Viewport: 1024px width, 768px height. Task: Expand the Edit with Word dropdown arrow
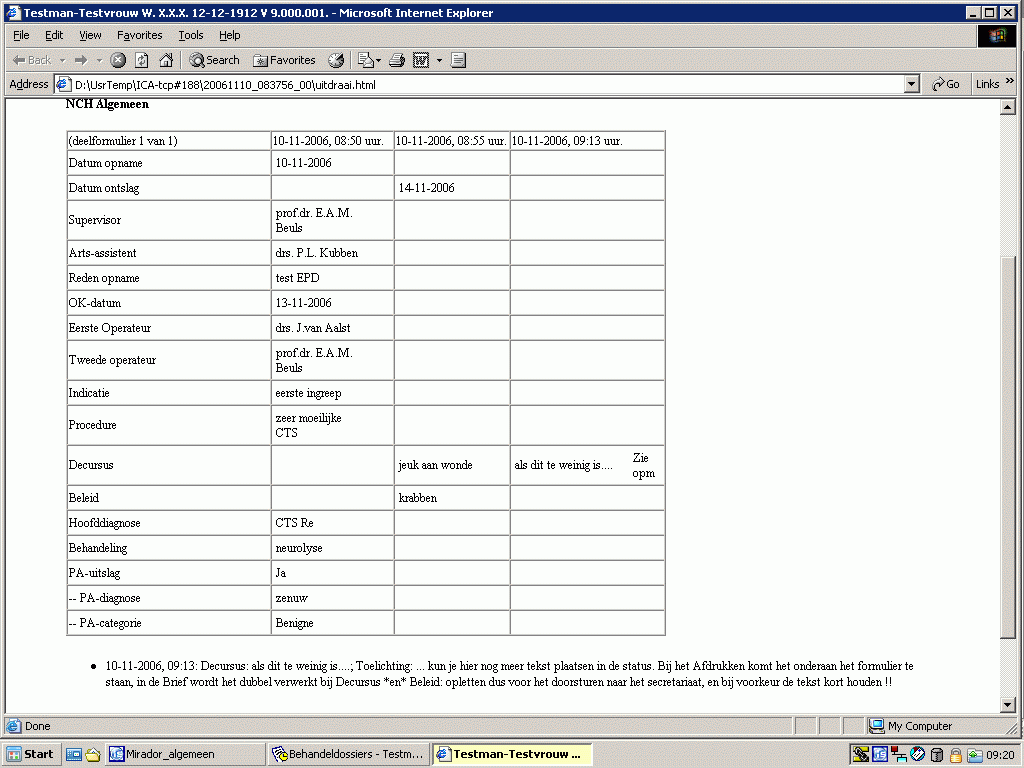[x=439, y=60]
